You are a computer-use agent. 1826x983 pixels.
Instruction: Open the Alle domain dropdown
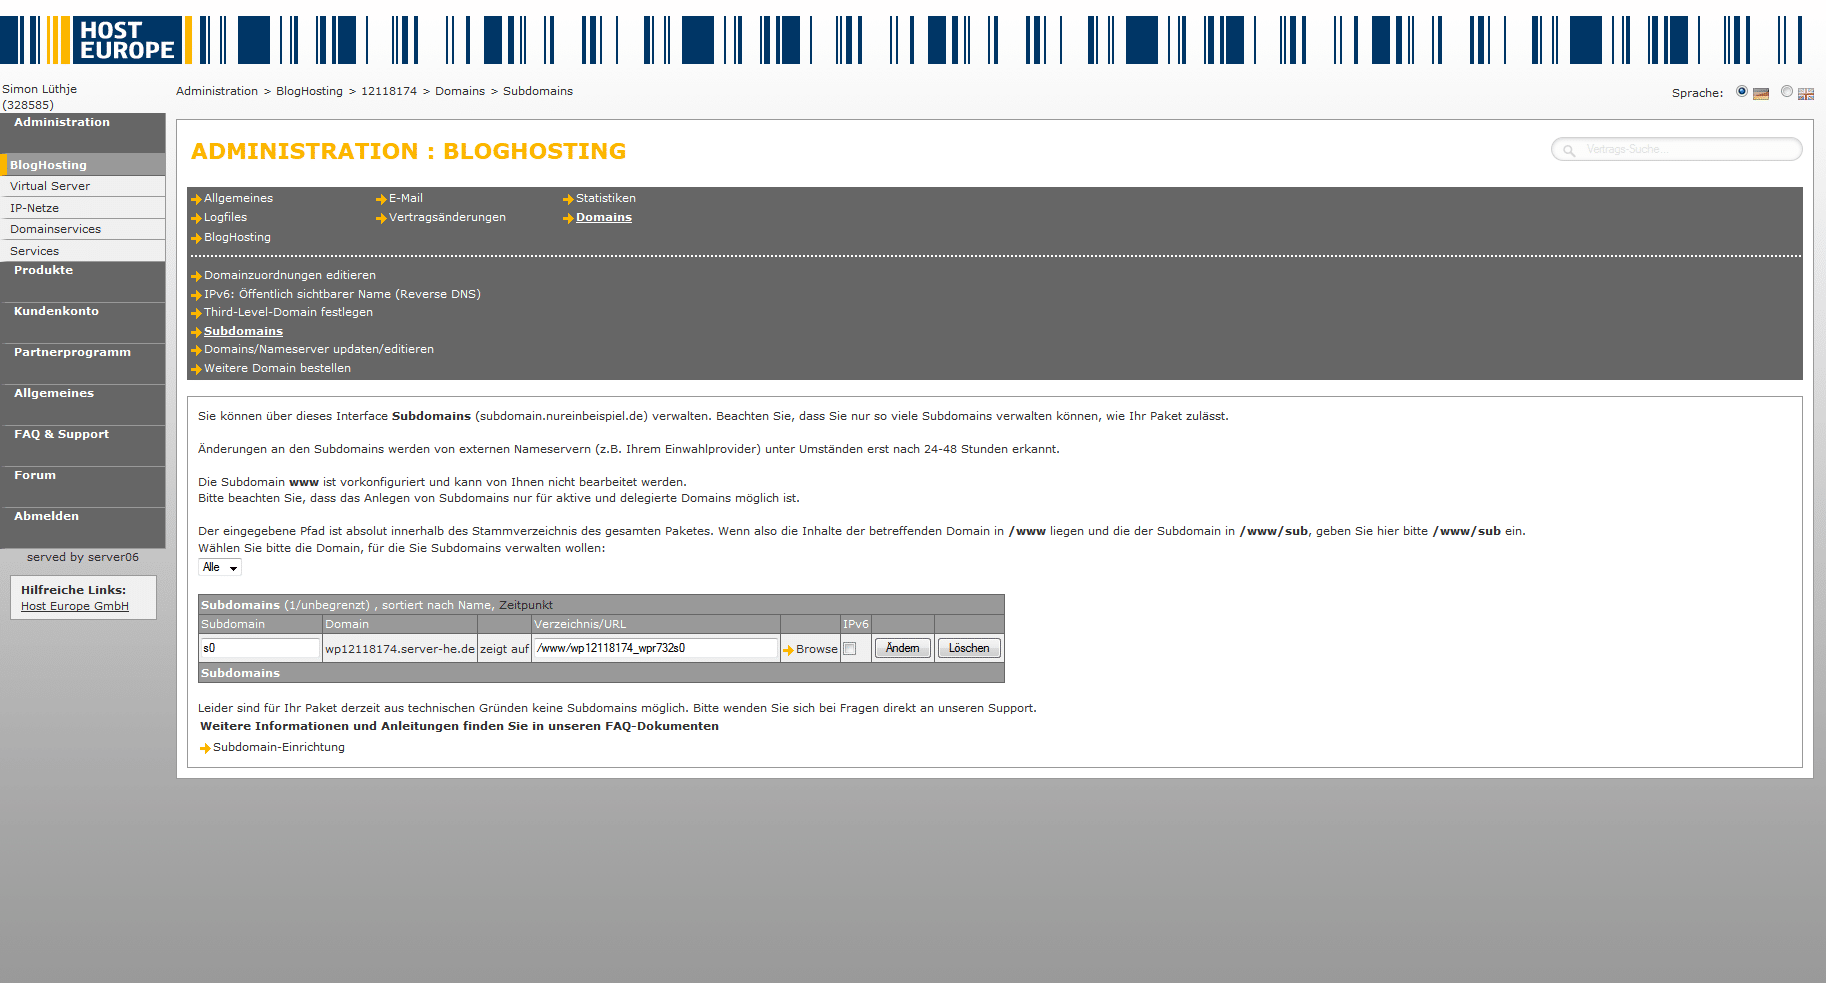tap(220, 568)
